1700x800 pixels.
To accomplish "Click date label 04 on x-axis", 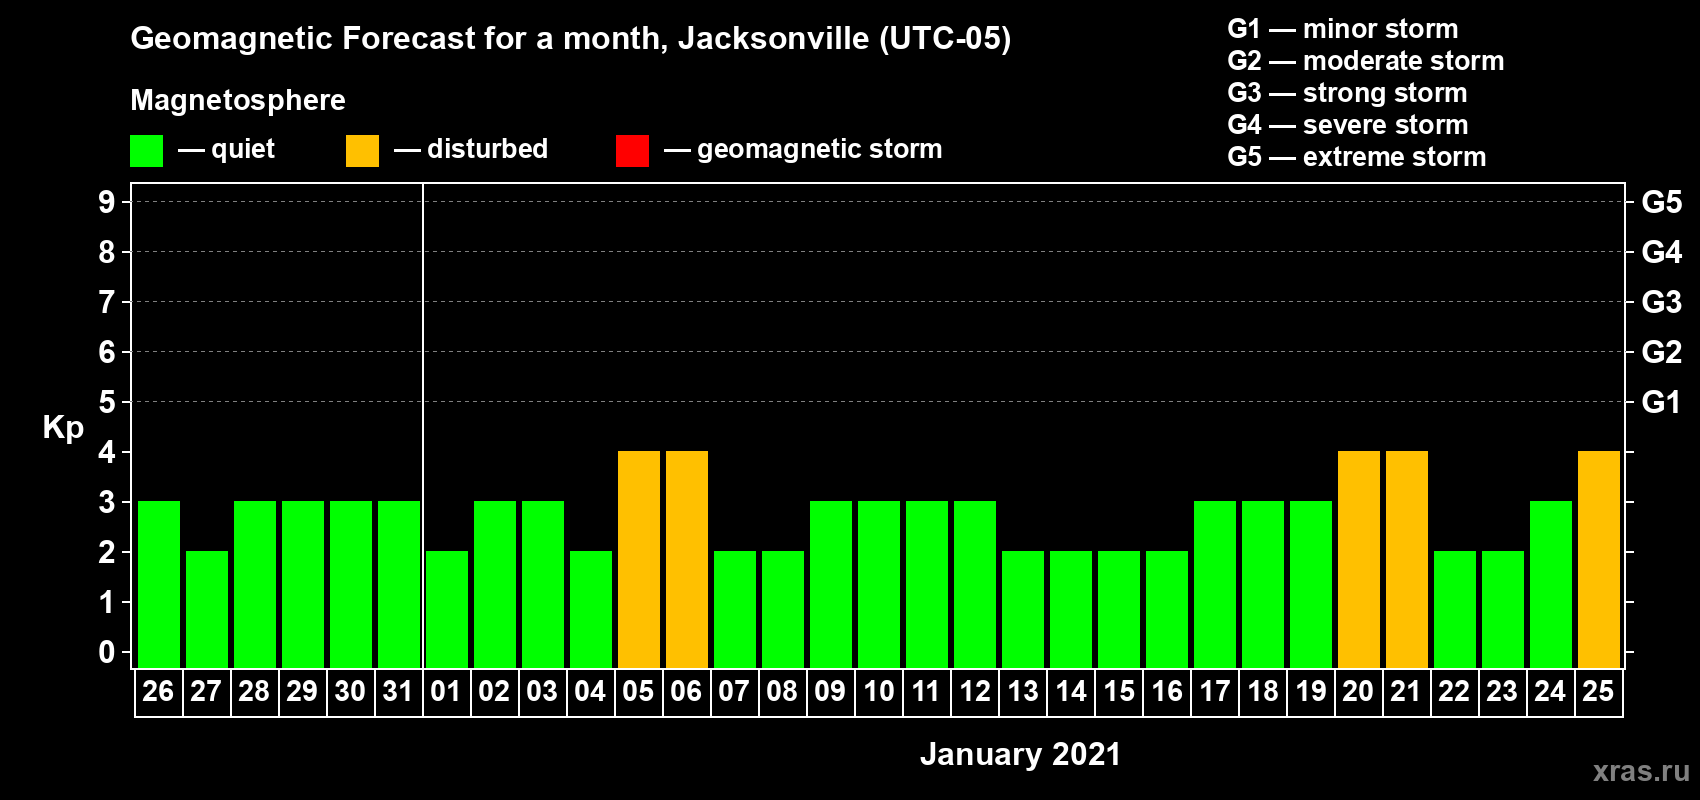I will (590, 692).
